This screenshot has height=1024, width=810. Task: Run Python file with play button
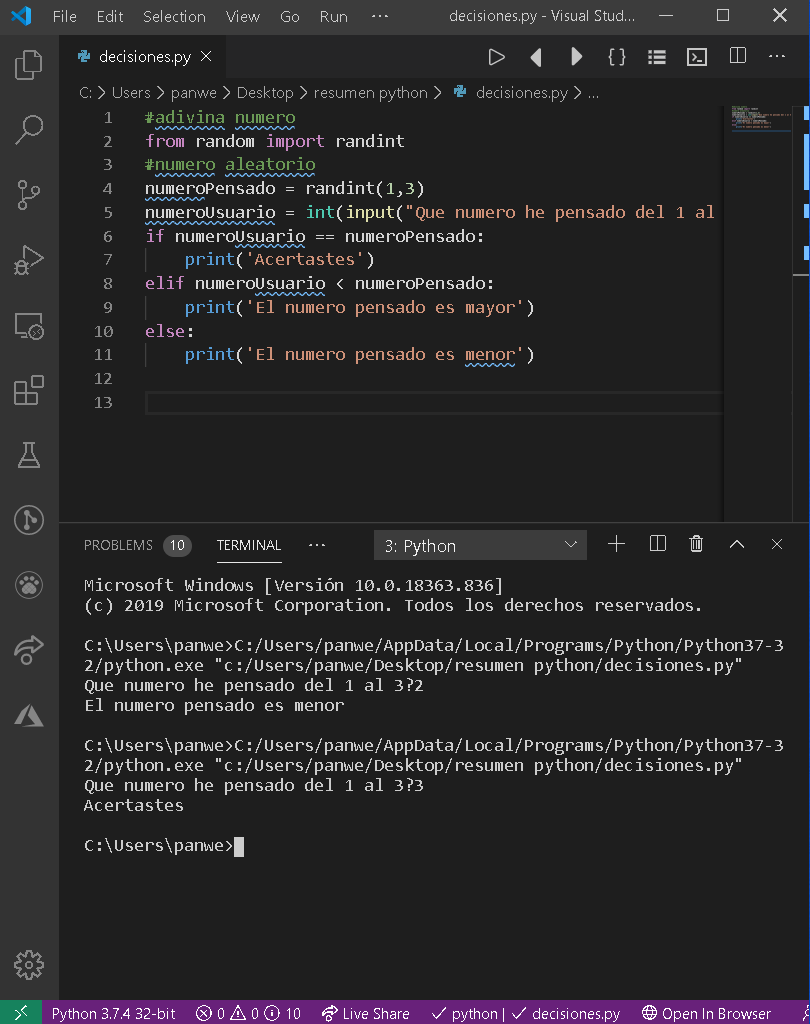[496, 57]
